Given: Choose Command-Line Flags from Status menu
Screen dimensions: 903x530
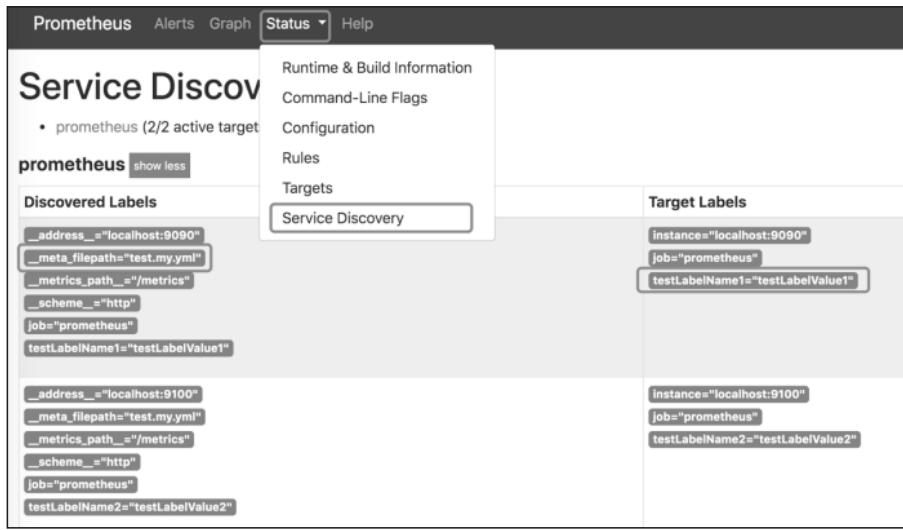Looking at the screenshot, I should 354,98.
